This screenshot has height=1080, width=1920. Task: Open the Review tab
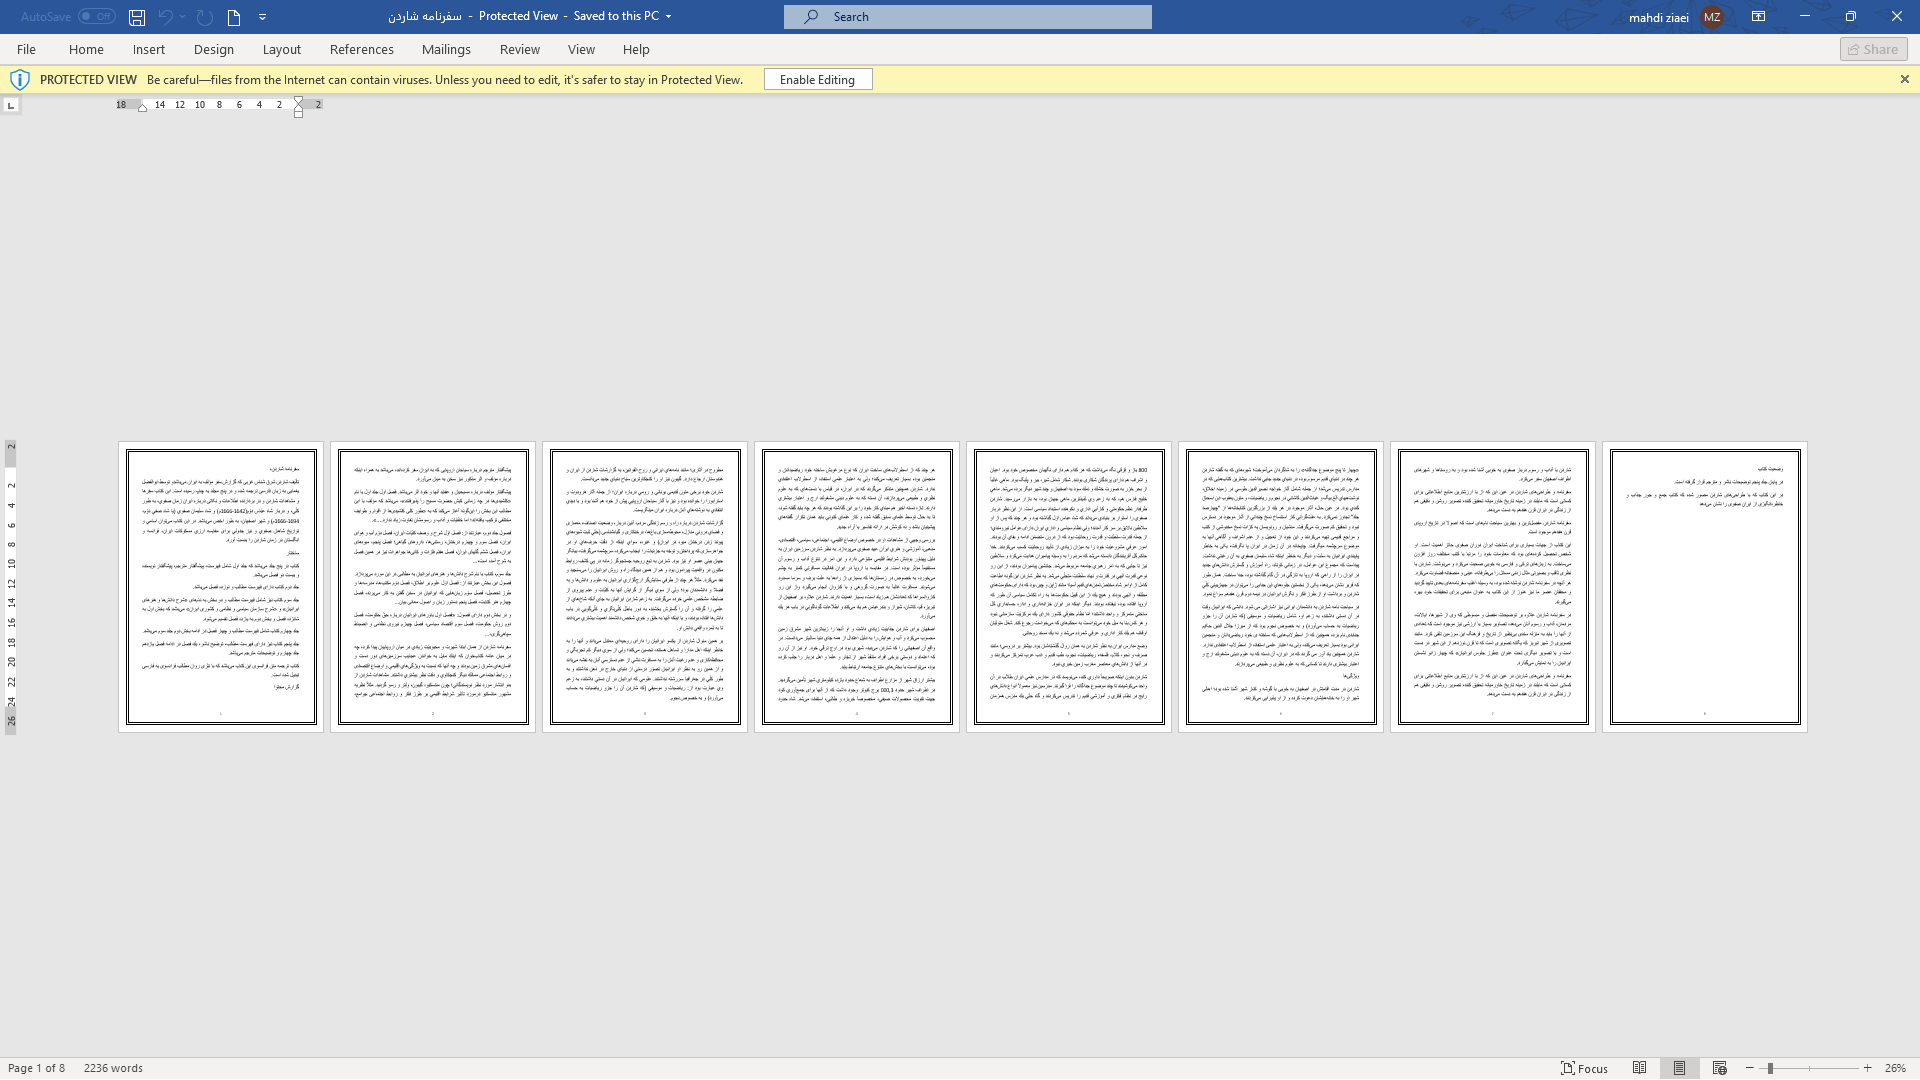(x=520, y=49)
